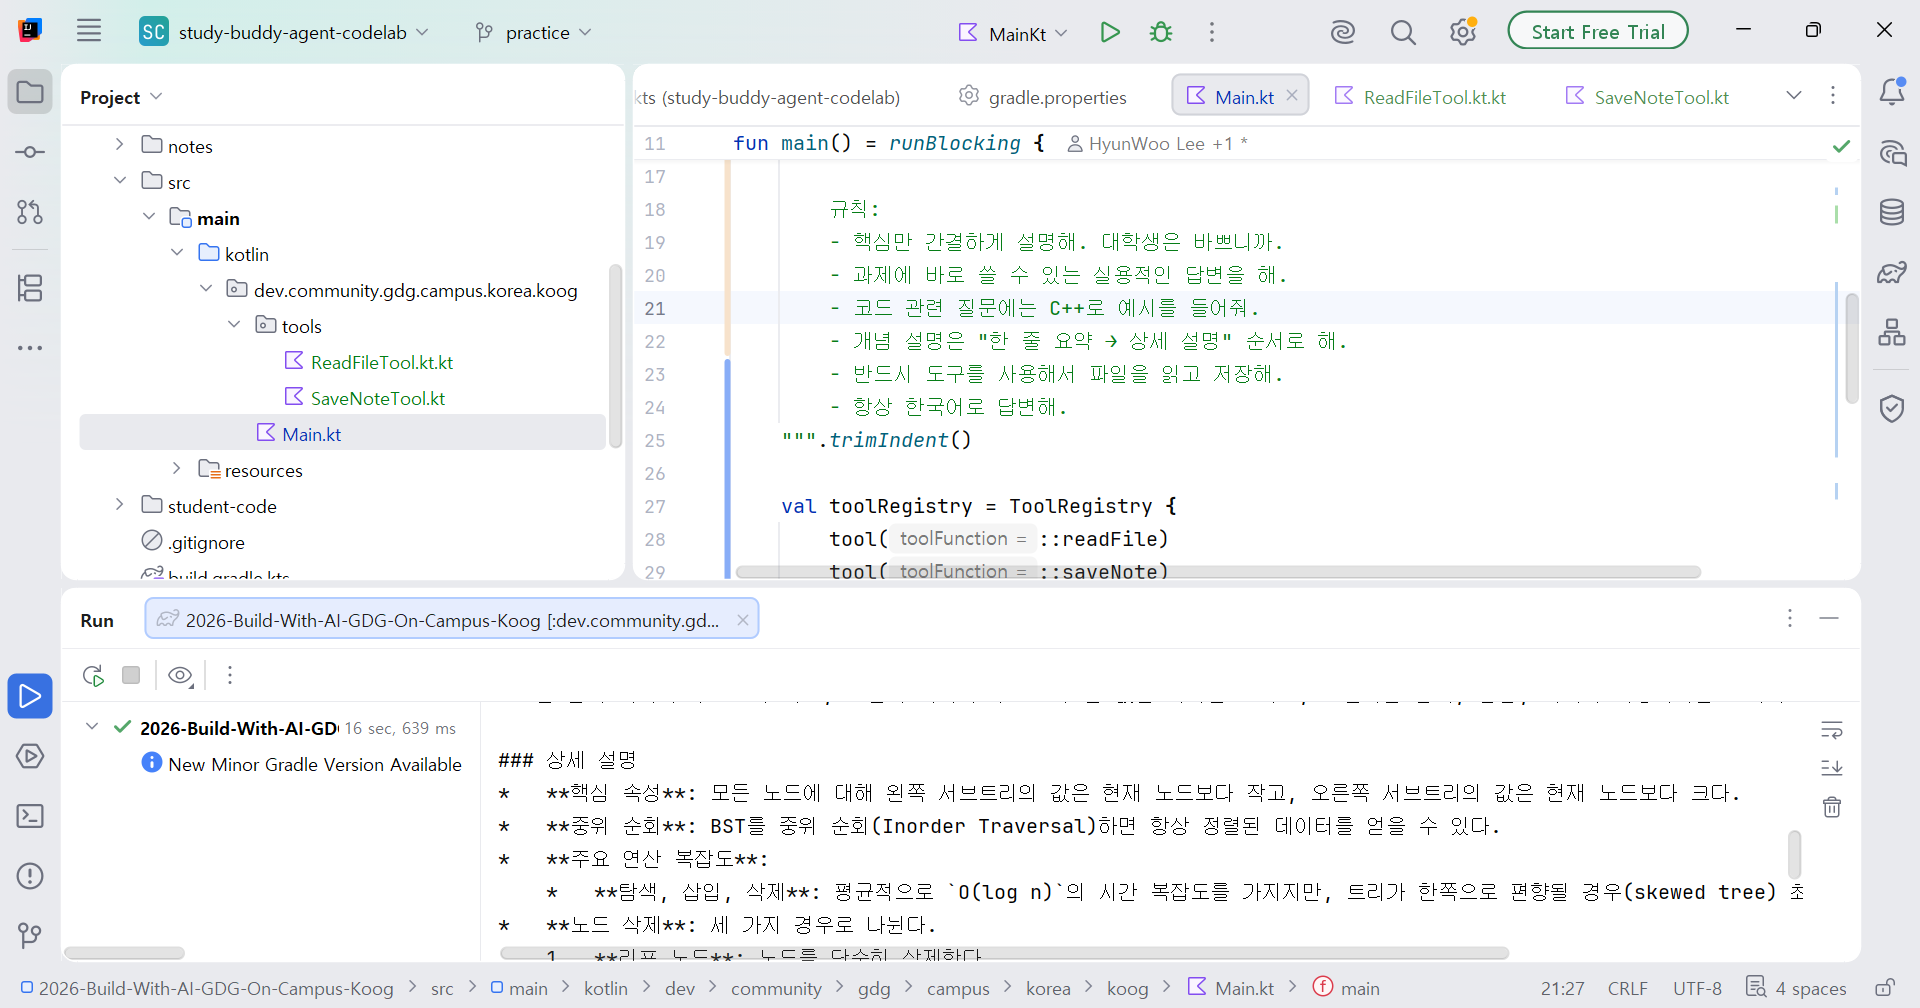Open more run actions menu in title bar
1920x1008 pixels.
pos(1212,32)
